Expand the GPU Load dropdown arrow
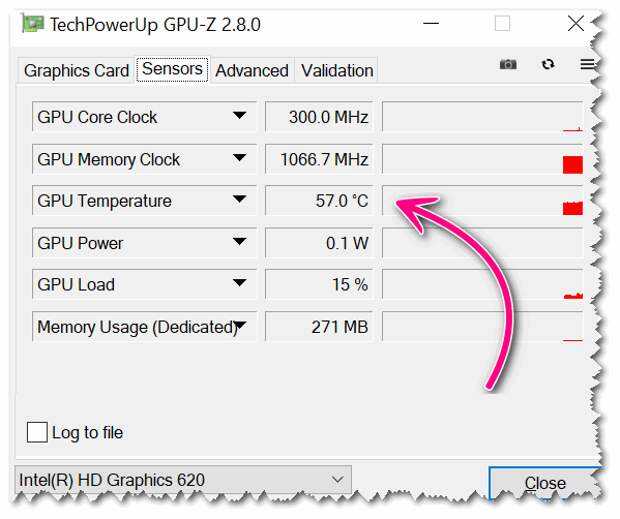The height and width of the screenshot is (519, 620). click(x=240, y=283)
